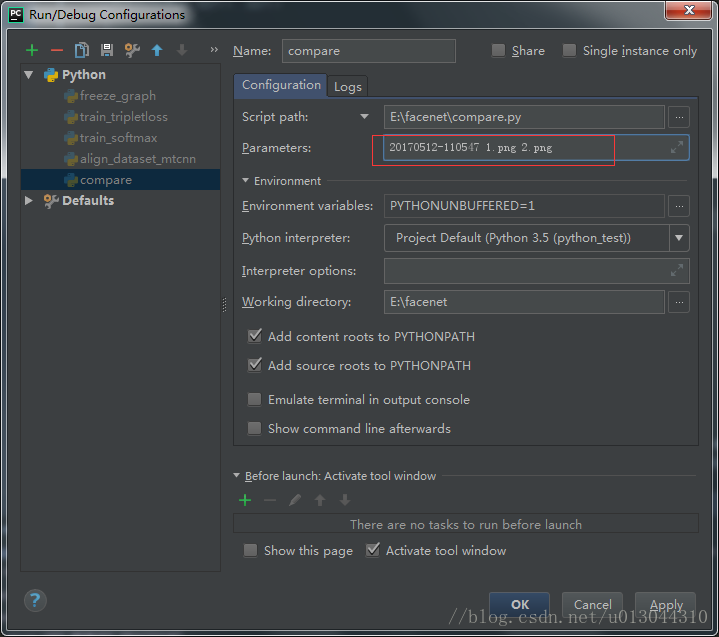
Task: Open the Script path type dropdown arrow
Action: [364, 116]
